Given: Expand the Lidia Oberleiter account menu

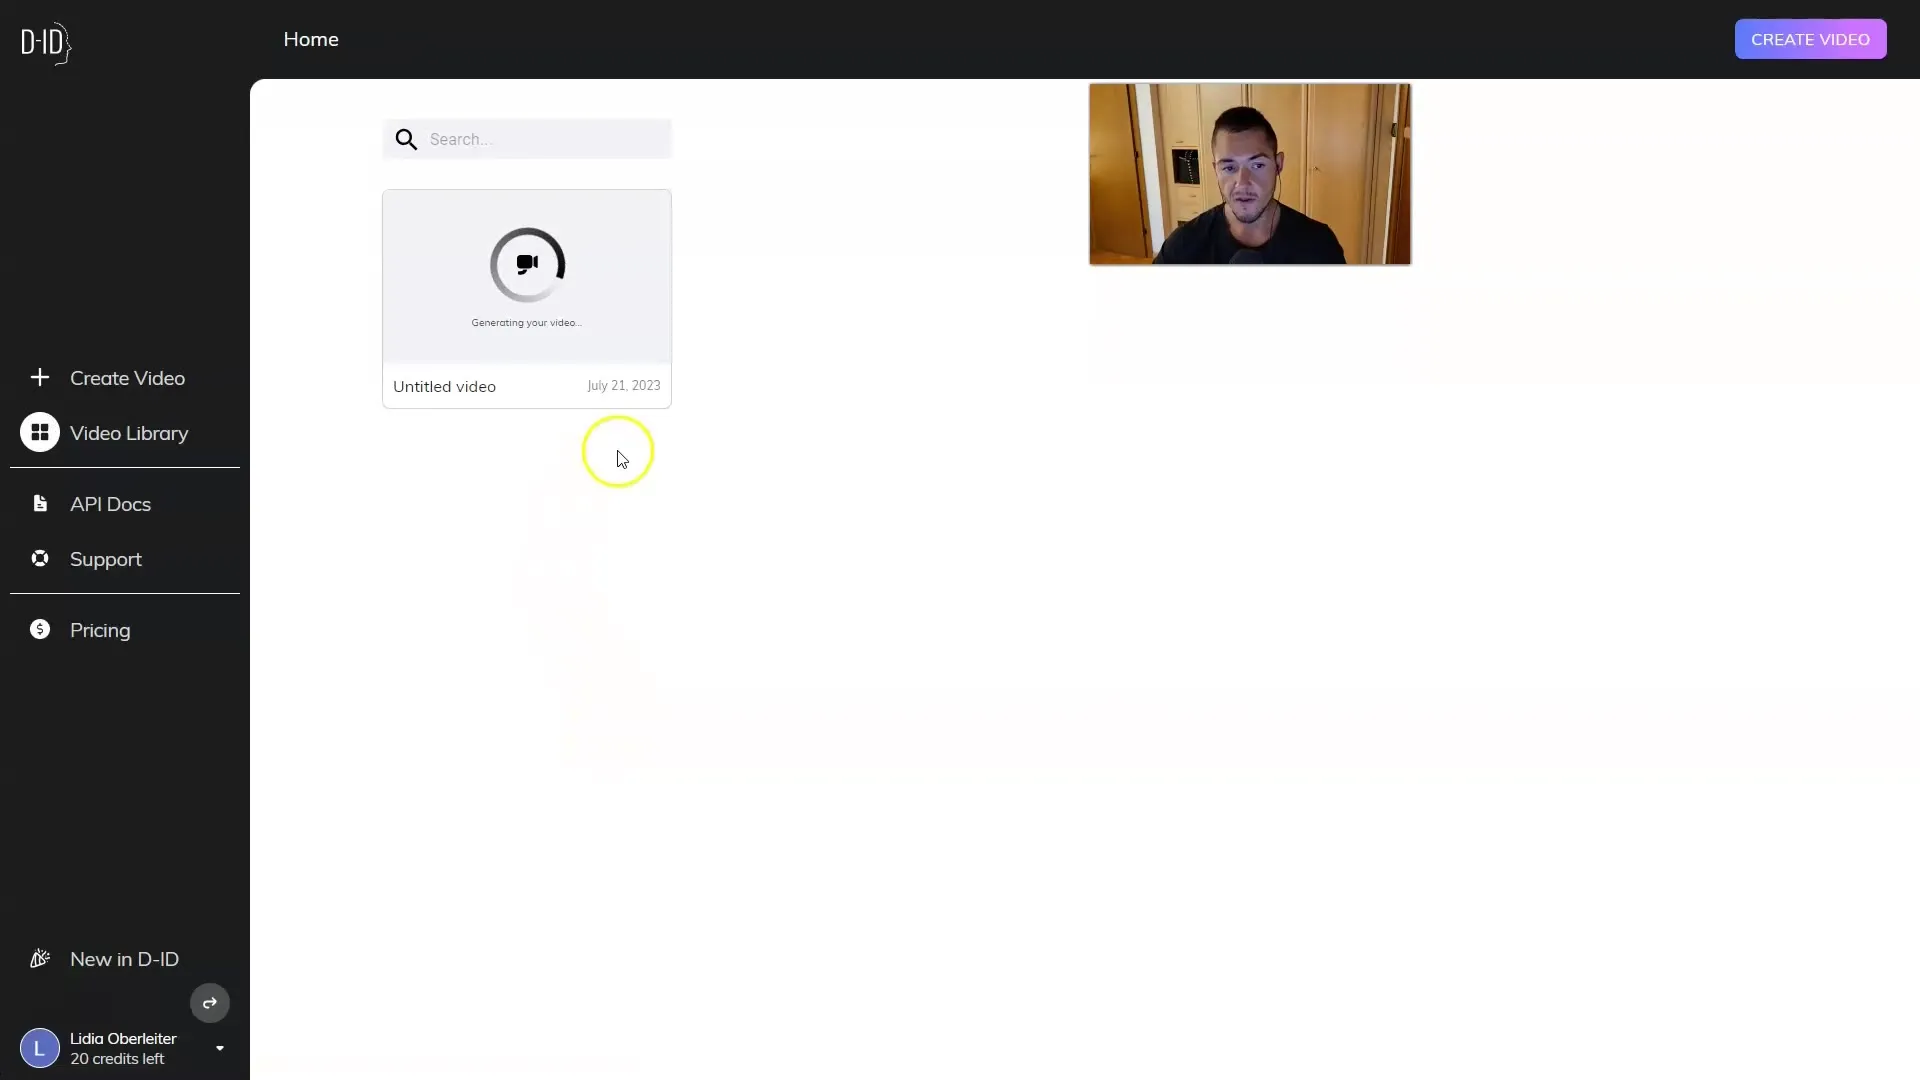Looking at the screenshot, I should pos(220,1047).
